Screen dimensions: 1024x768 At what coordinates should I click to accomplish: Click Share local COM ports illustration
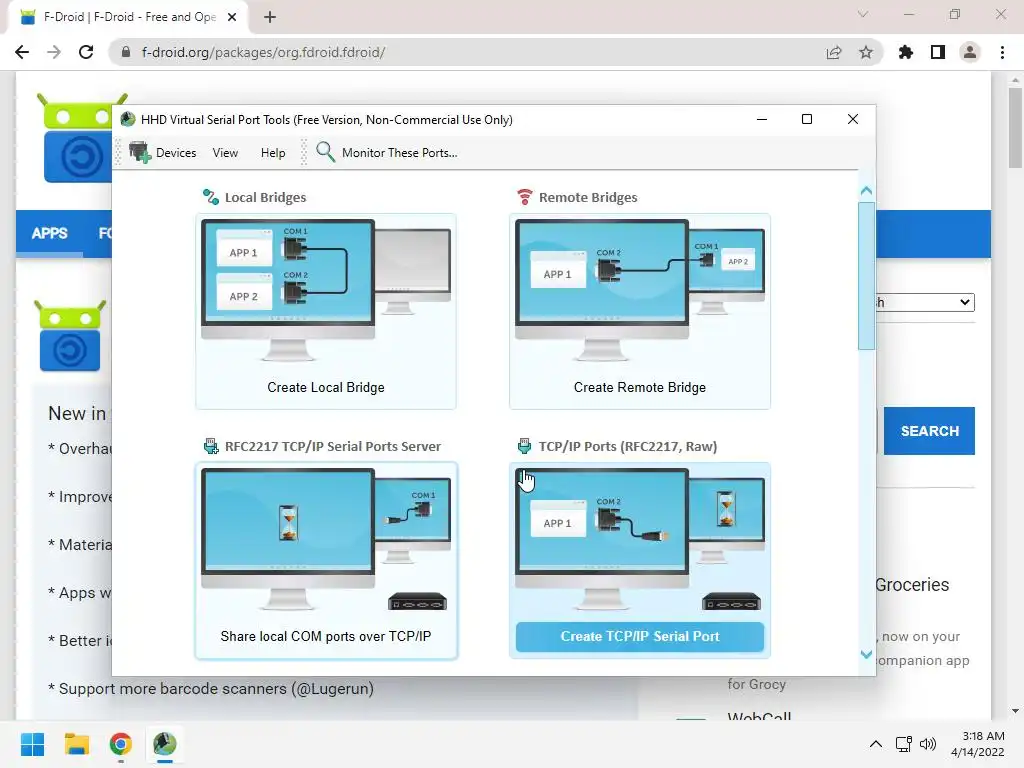click(x=326, y=539)
